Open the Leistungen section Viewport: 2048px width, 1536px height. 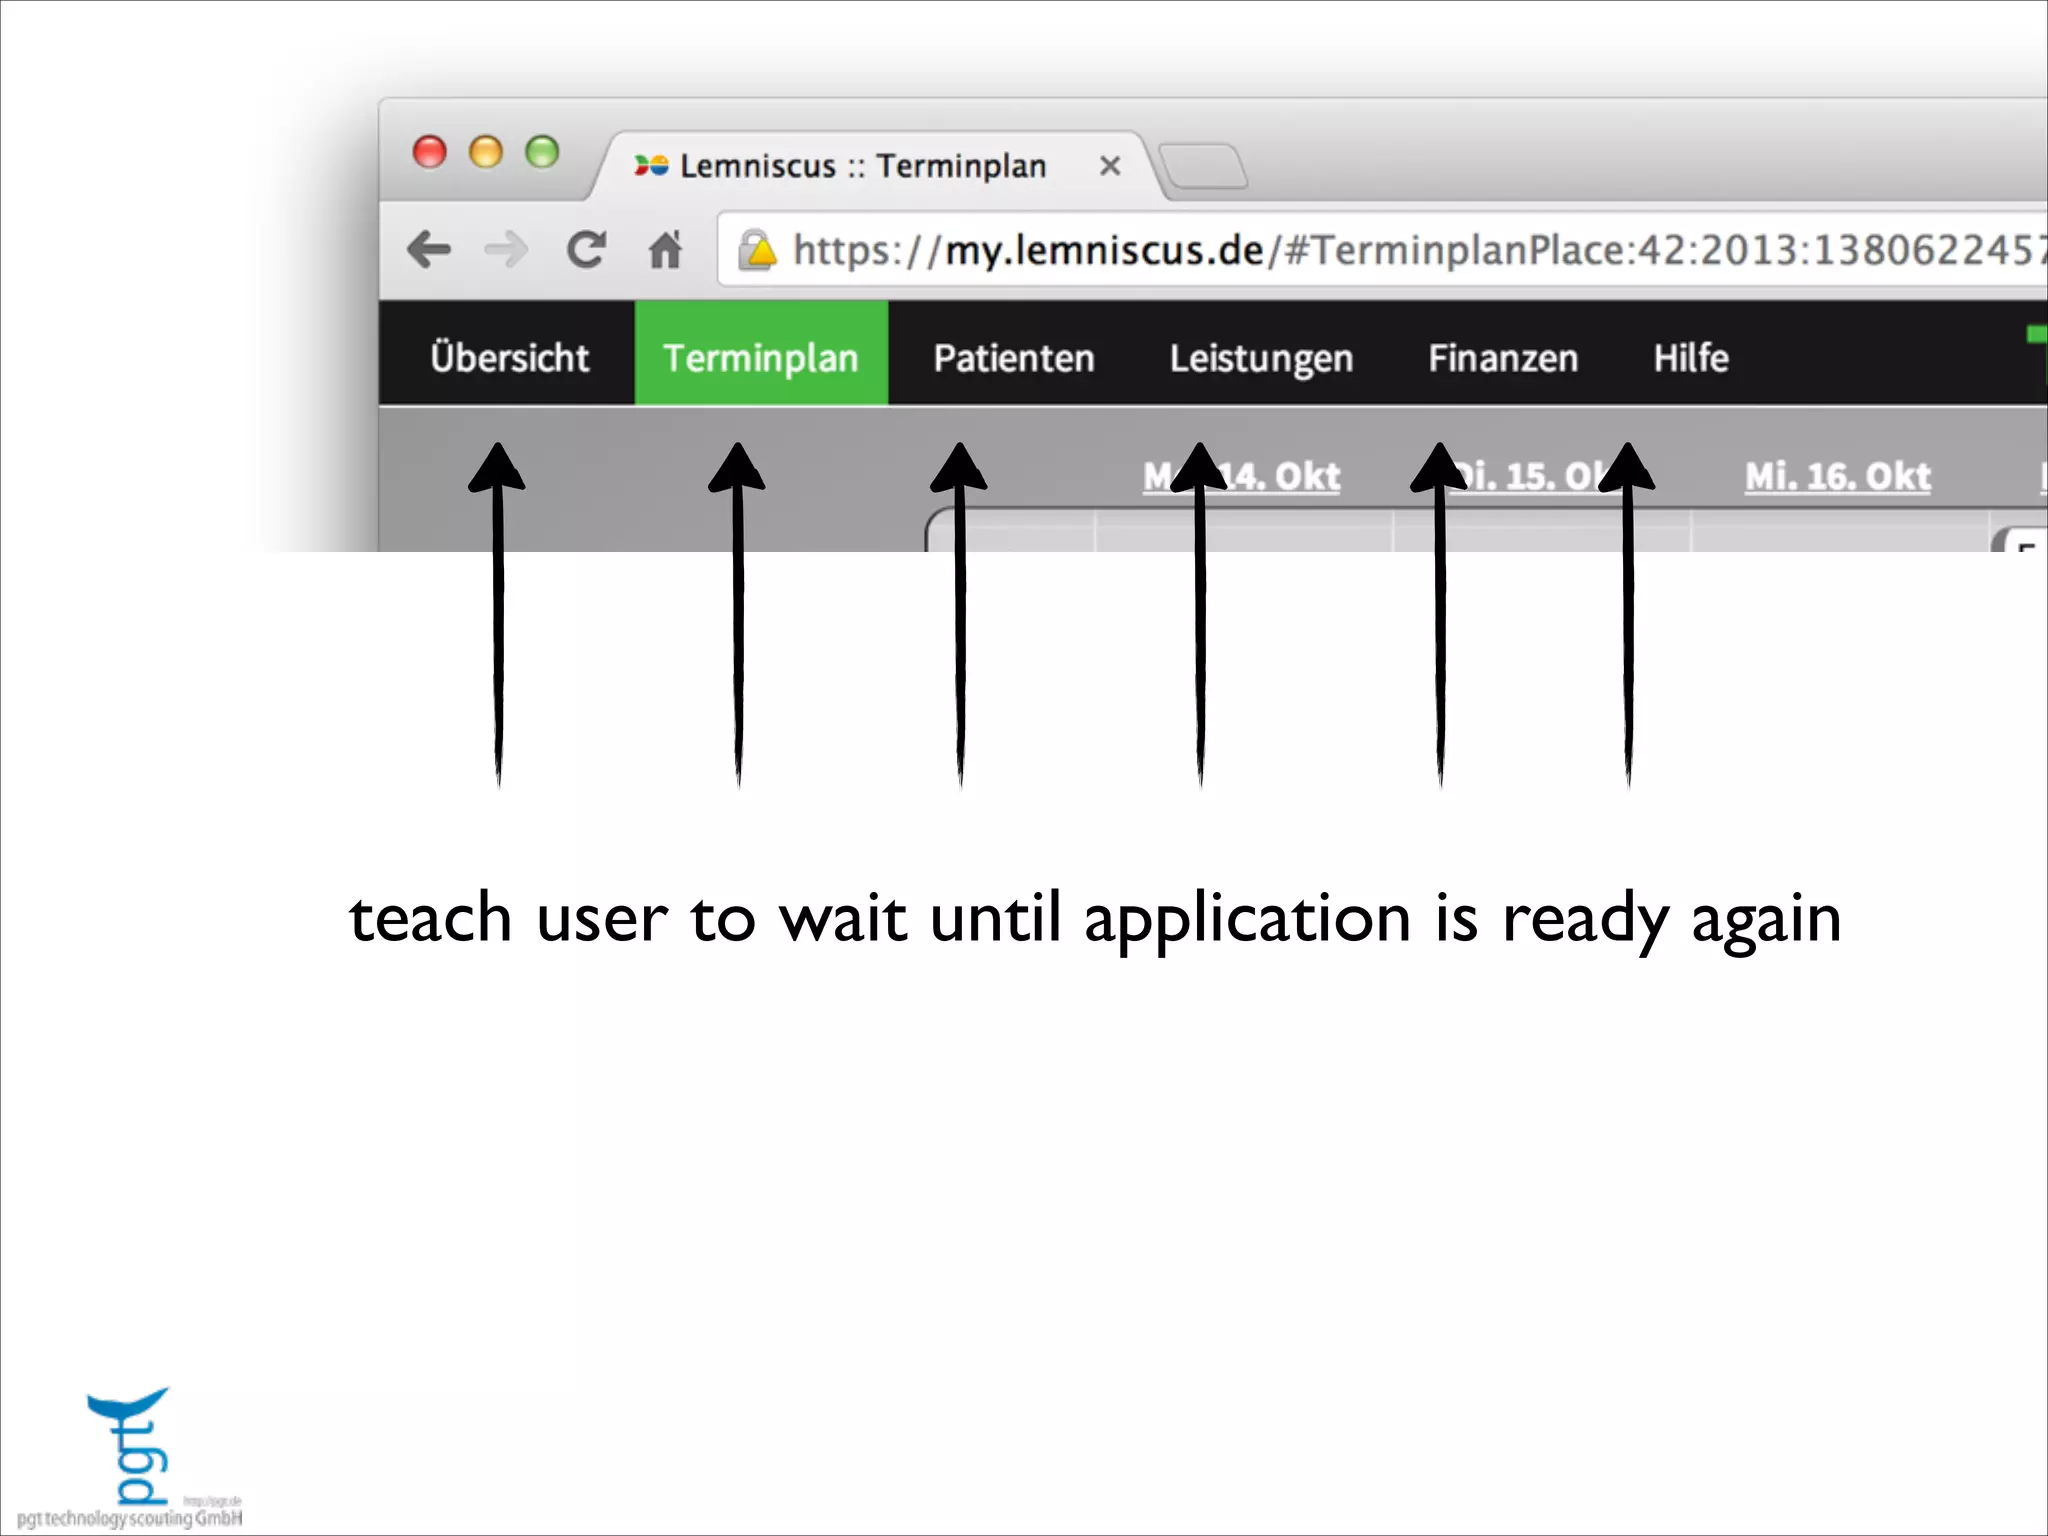coord(1262,357)
